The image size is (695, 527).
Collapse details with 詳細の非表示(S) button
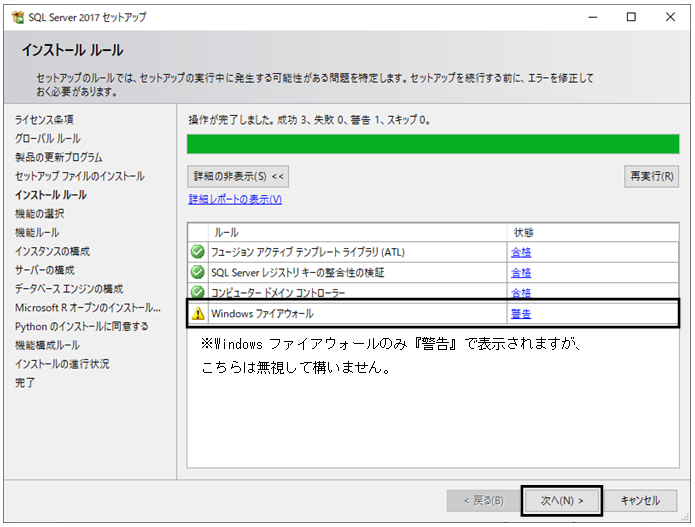[x=238, y=176]
